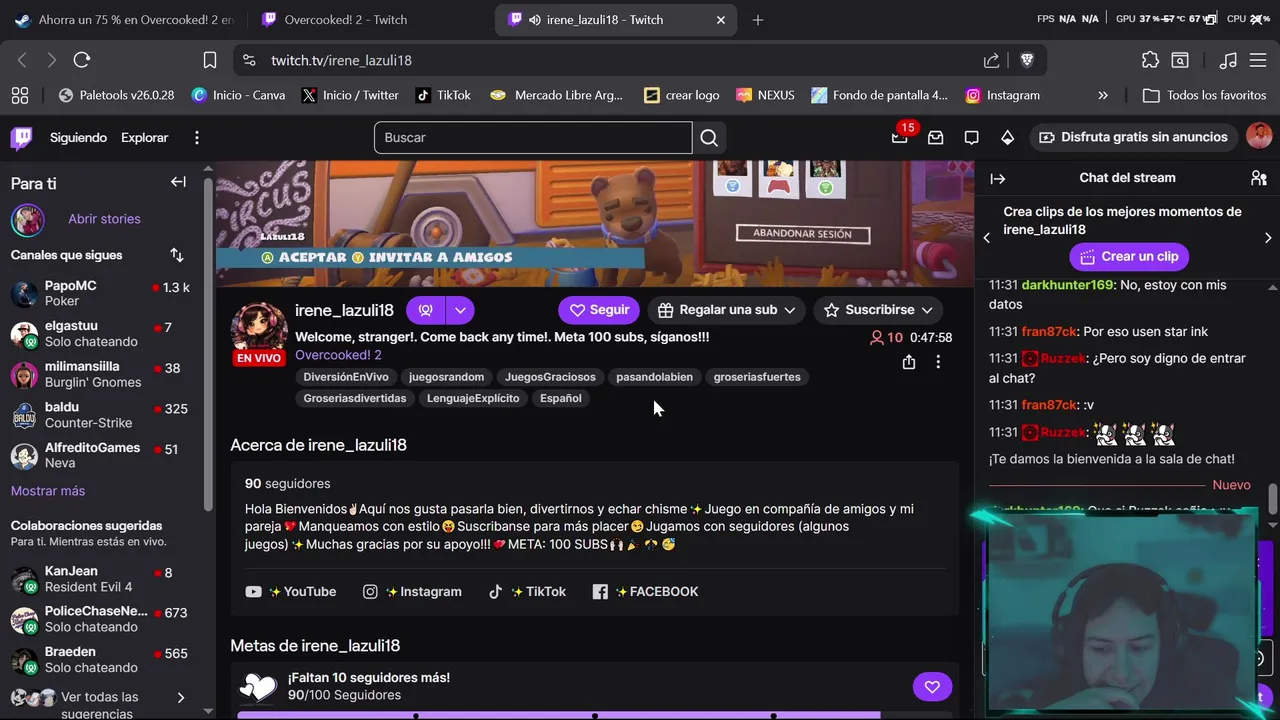
Task: Open Paletools v26.0.28 bookmark
Action: (116, 95)
